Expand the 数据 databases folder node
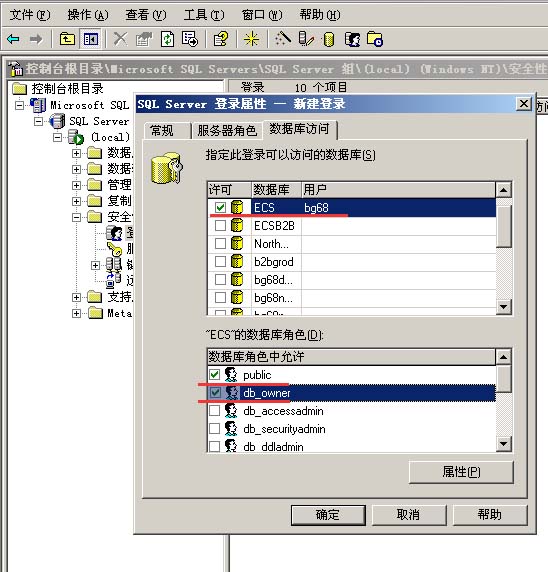Image resolution: width=548 pixels, height=572 pixels. point(76,153)
